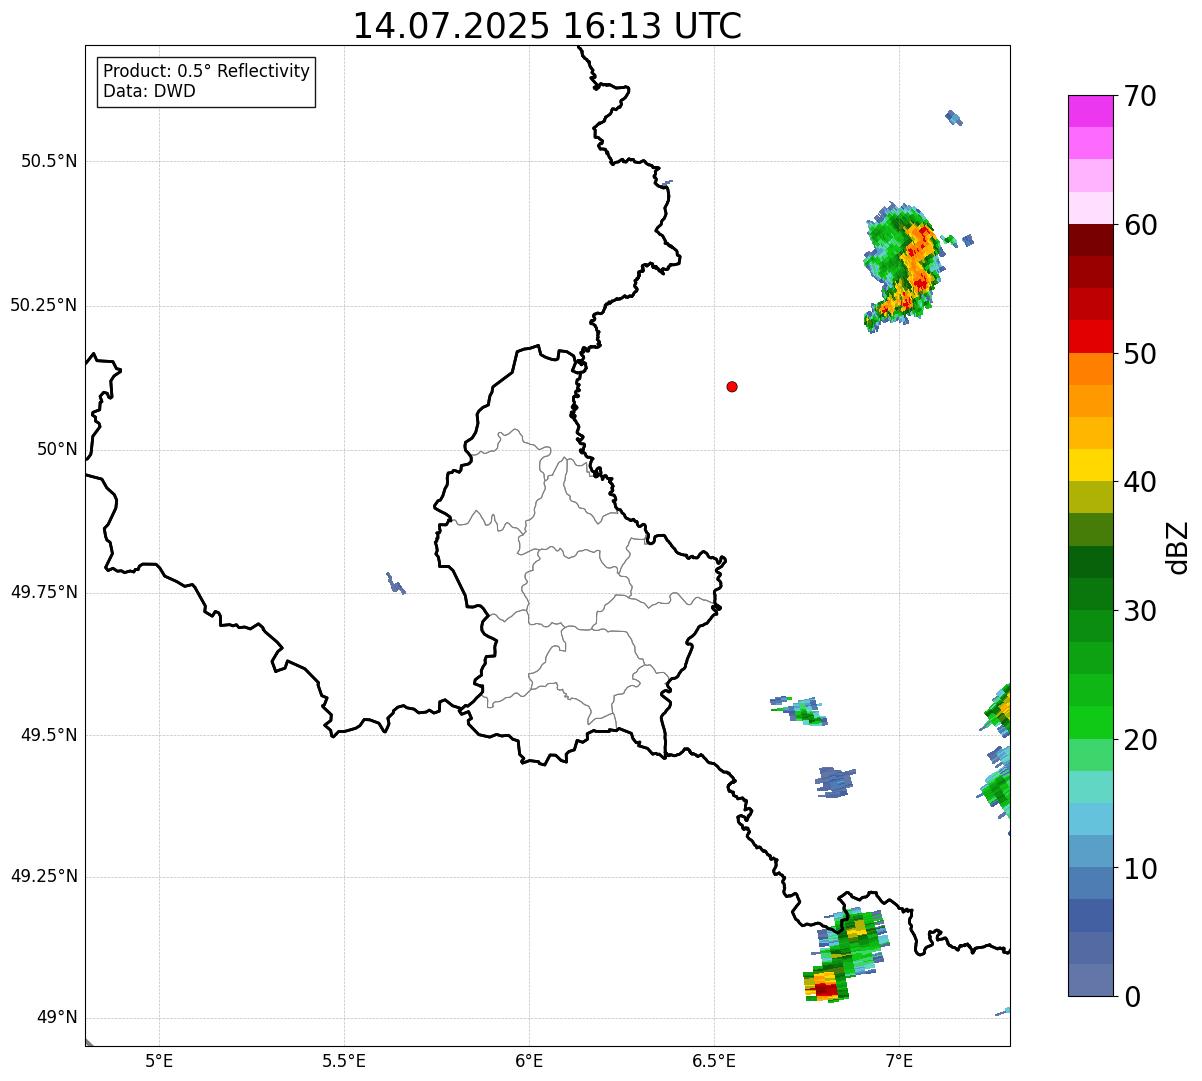Click the colorbar tick label 10
The image size is (1202, 1081).
click(1139, 869)
